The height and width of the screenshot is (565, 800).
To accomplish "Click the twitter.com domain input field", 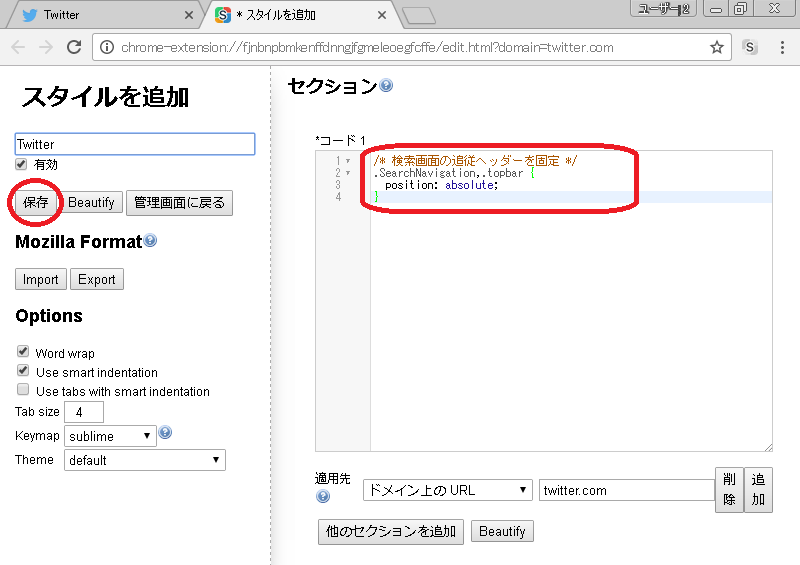I will (x=627, y=490).
